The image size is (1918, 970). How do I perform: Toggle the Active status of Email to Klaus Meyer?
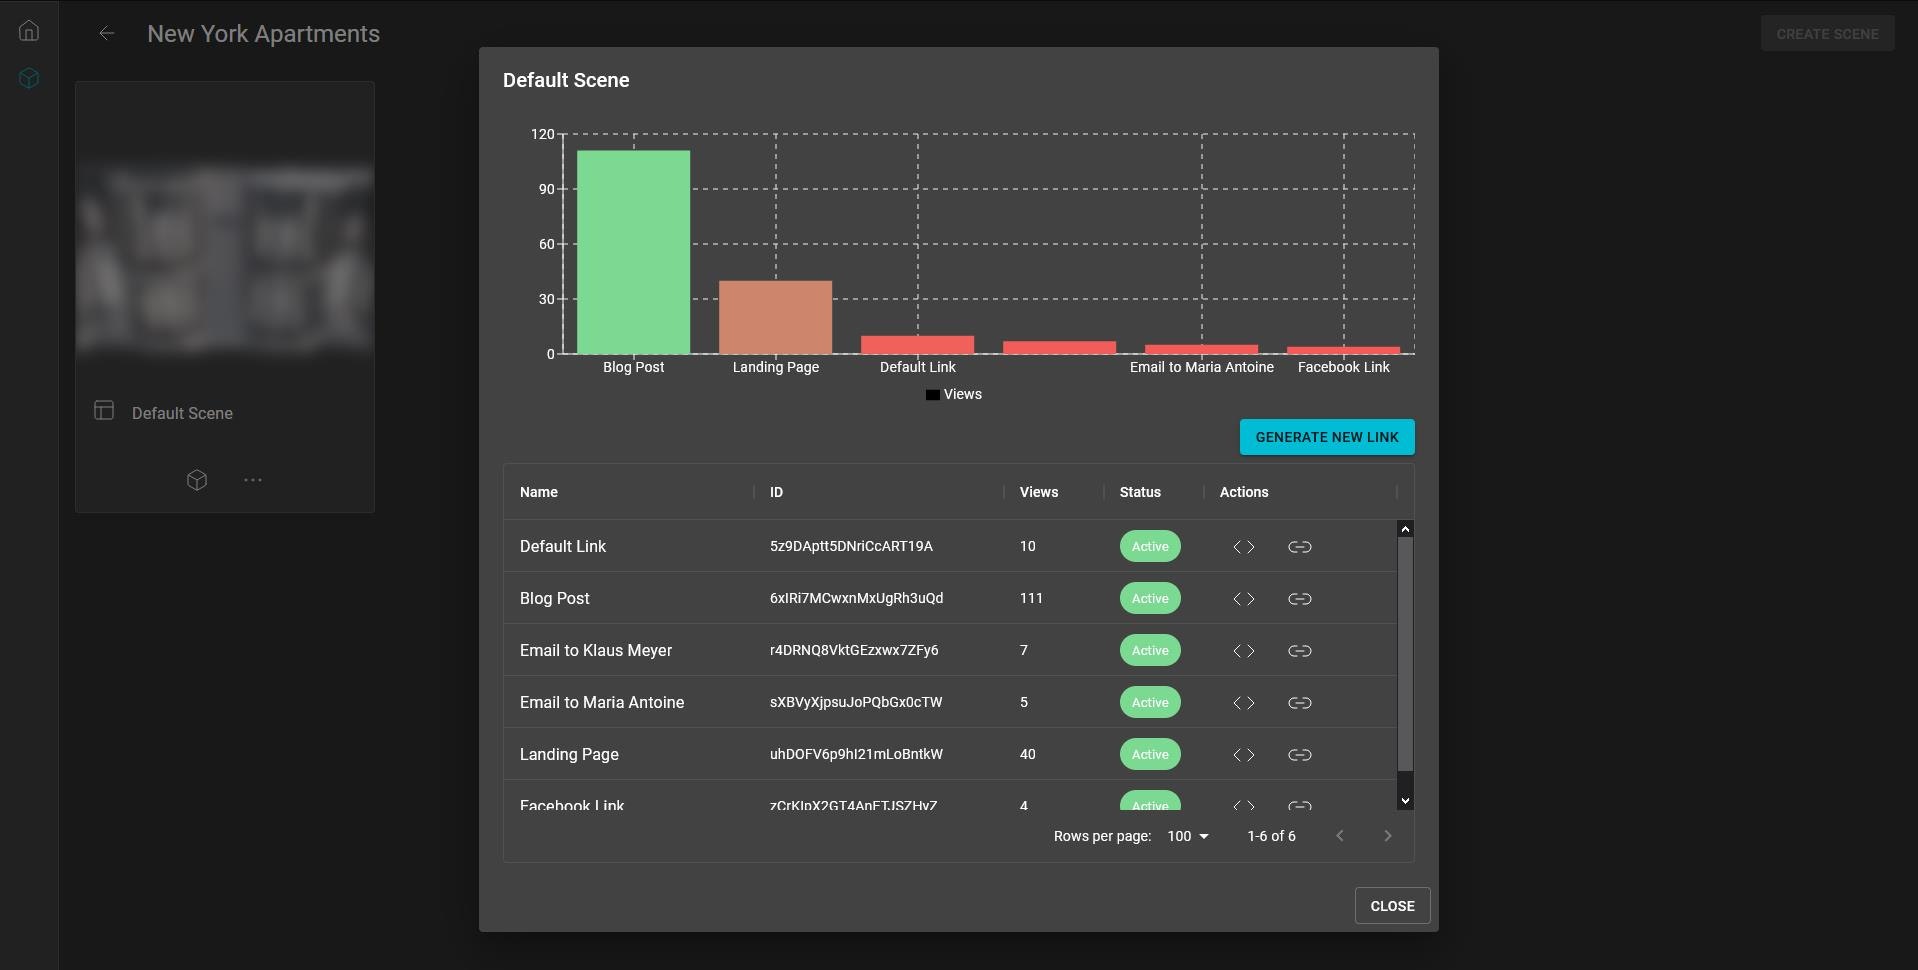coord(1150,651)
